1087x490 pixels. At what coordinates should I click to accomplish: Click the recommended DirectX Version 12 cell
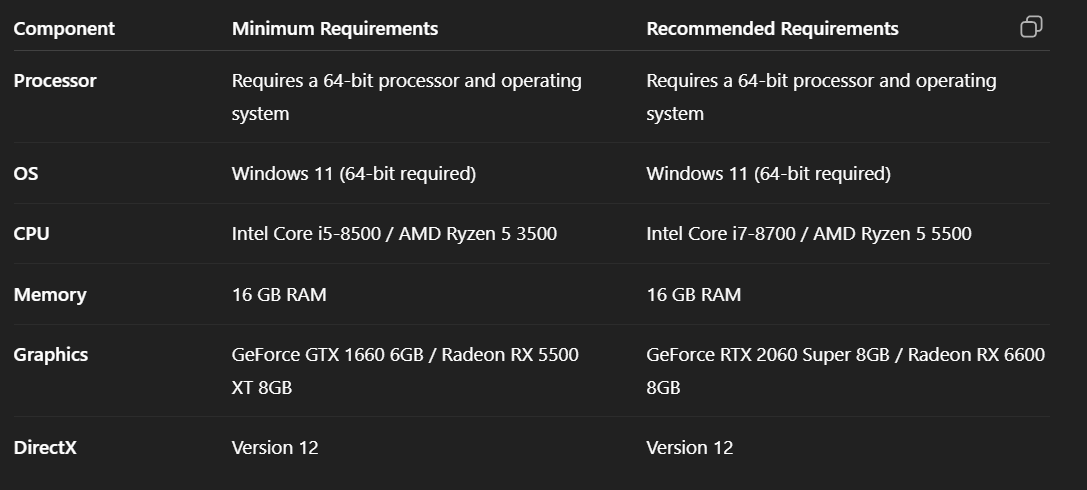[689, 448]
